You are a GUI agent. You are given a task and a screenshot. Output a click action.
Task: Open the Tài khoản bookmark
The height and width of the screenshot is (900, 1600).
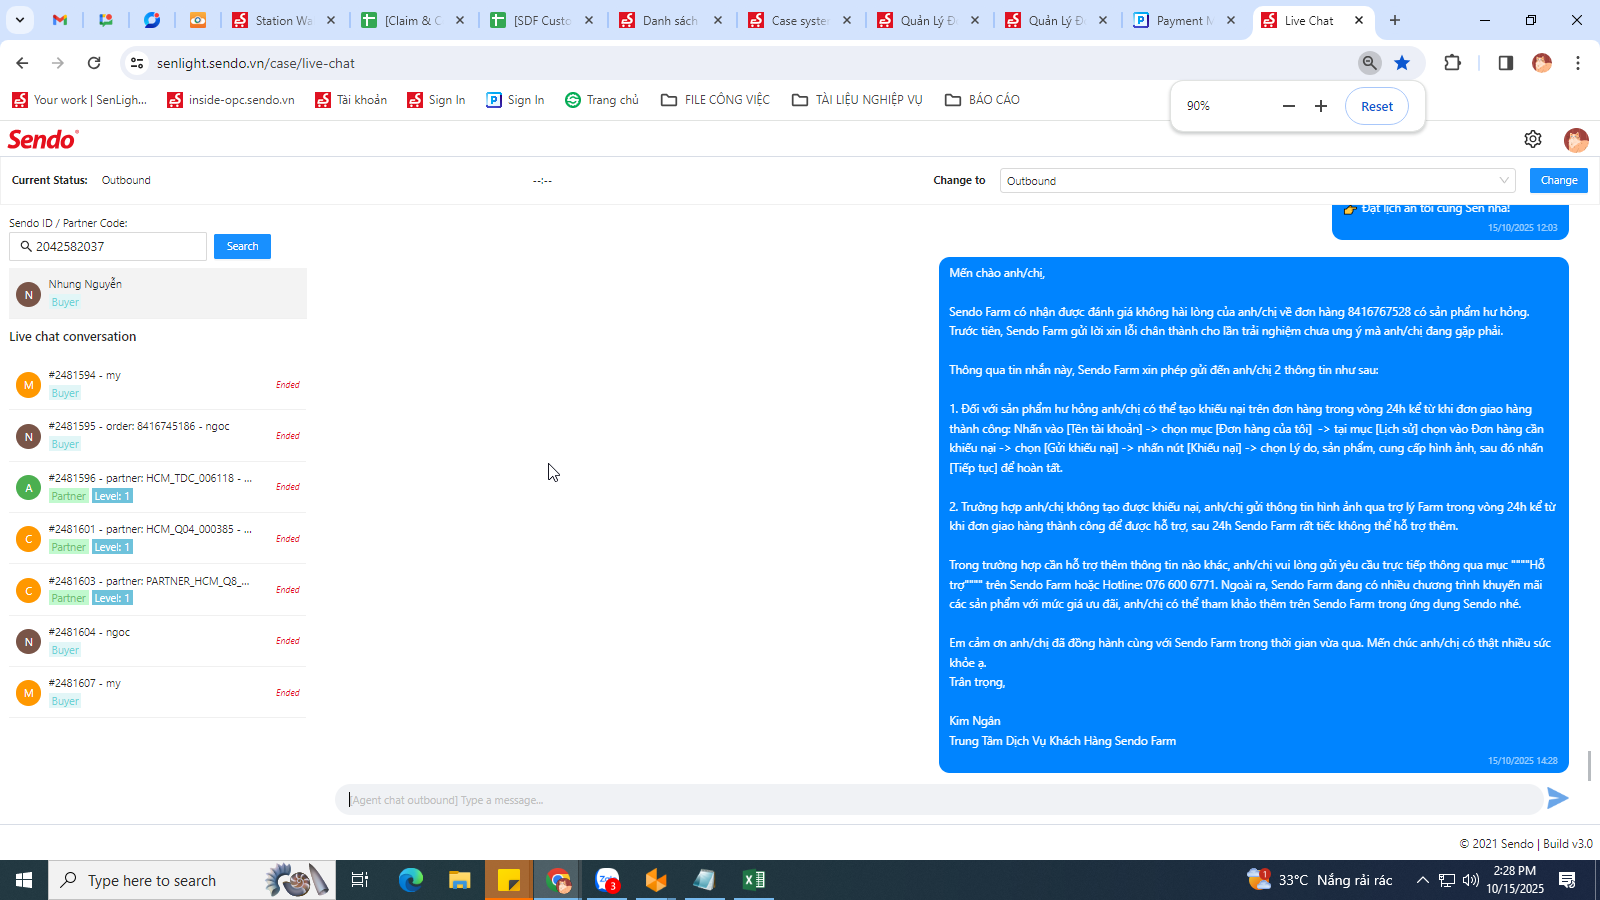351,100
